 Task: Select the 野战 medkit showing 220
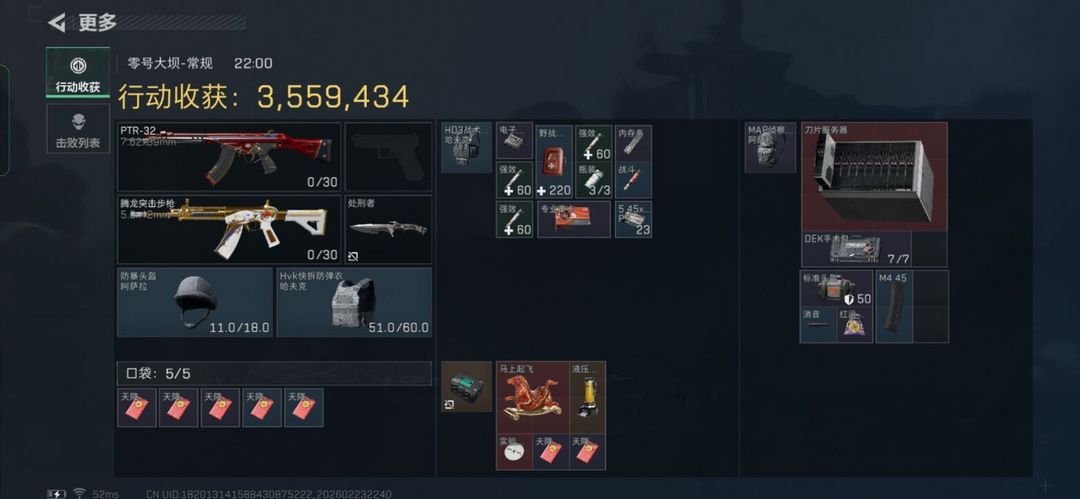[555, 161]
